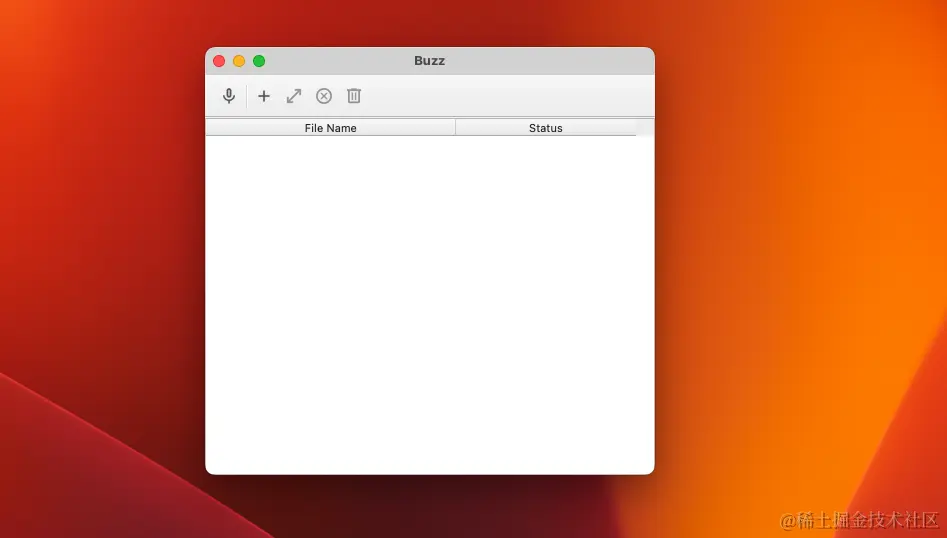Sort by the Status column header

click(546, 127)
